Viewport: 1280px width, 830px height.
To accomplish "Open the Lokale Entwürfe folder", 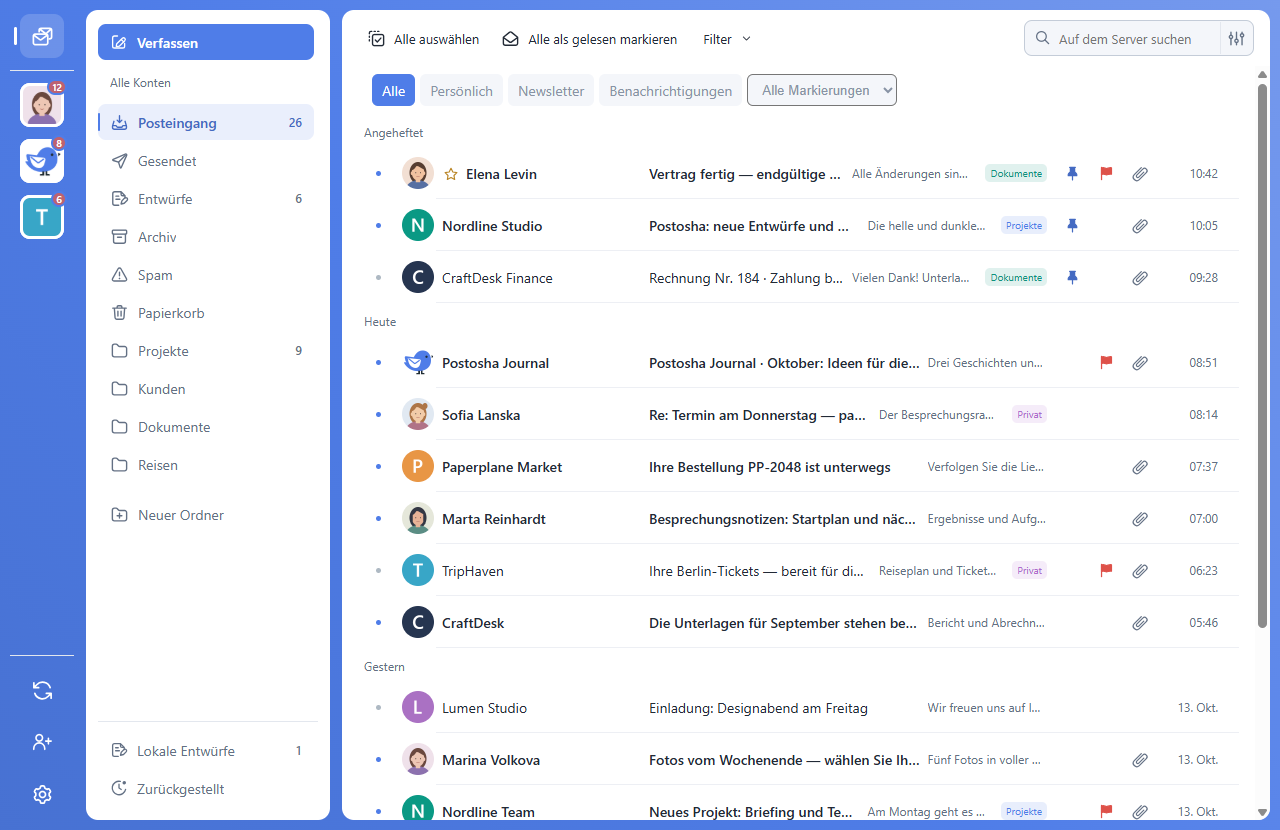I will coord(206,751).
